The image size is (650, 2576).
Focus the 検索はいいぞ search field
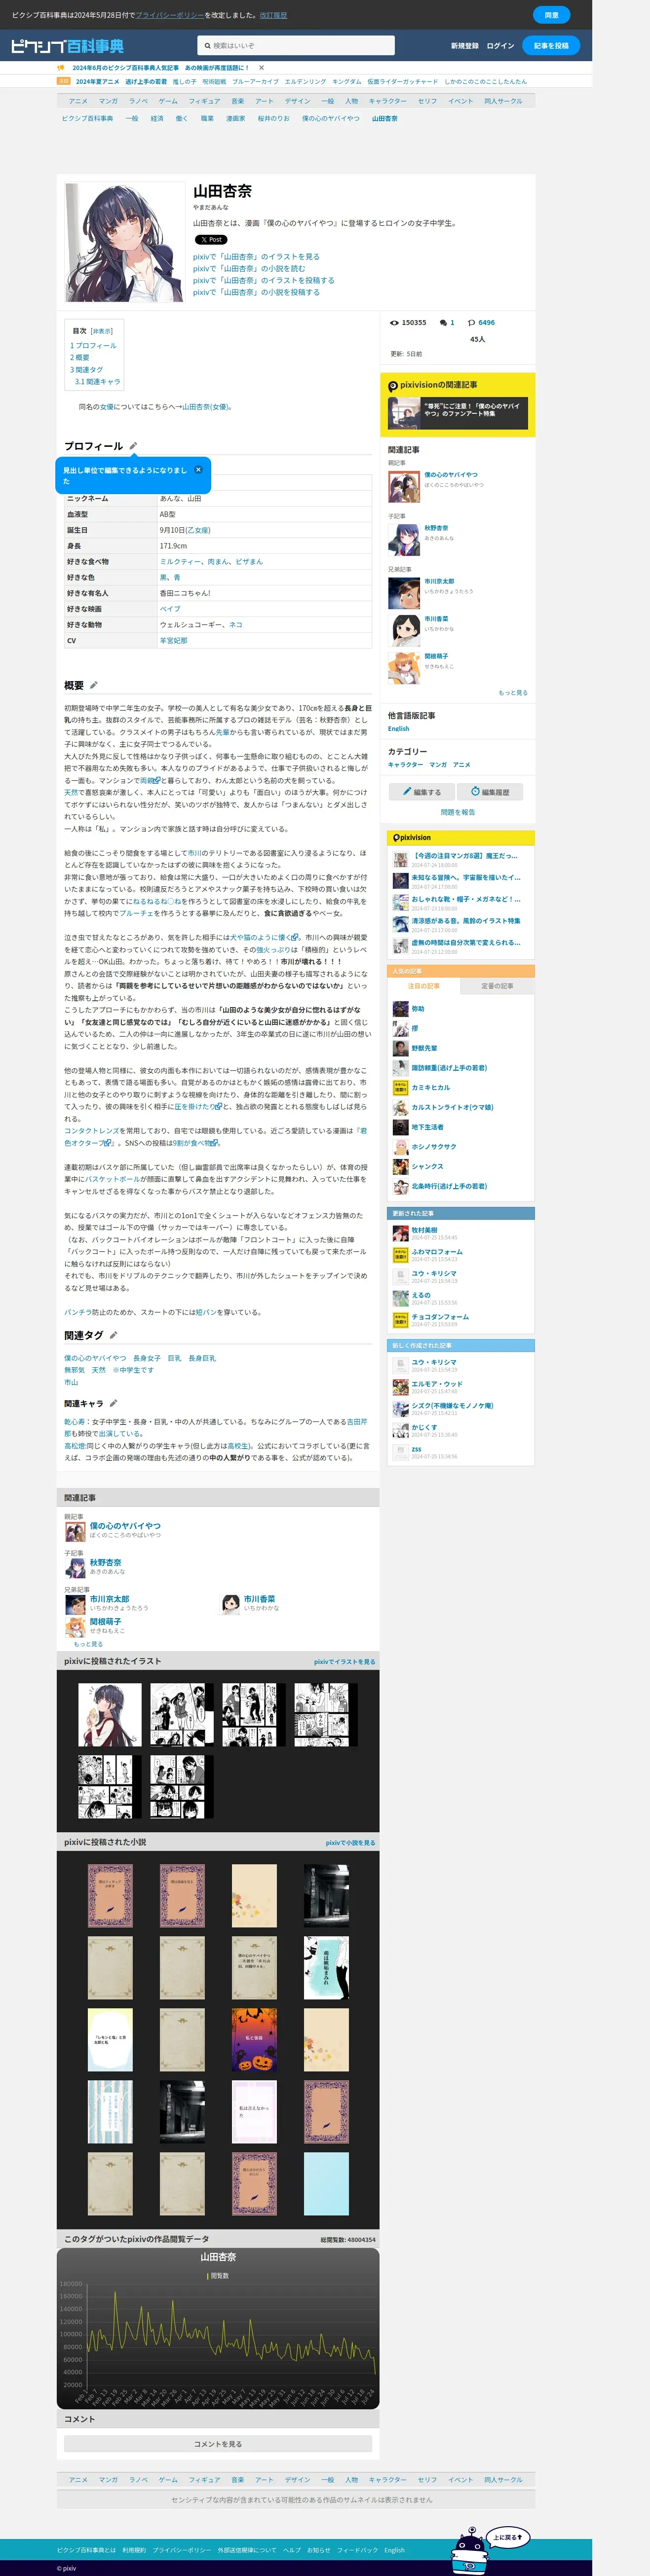coord(296,45)
